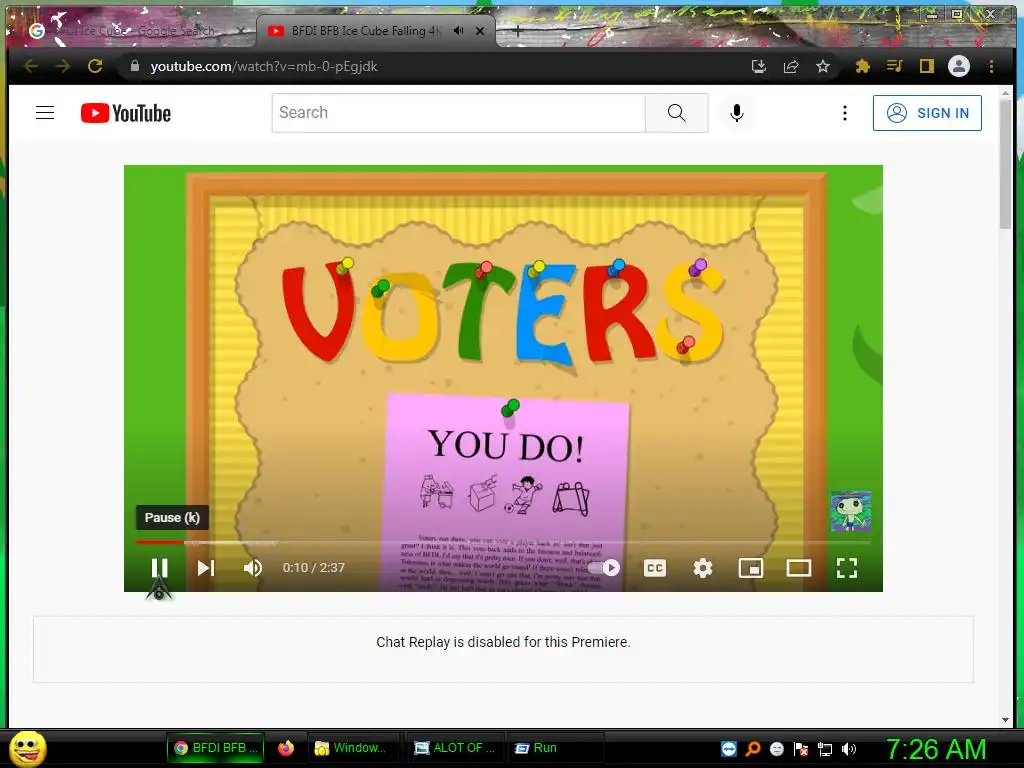The image size is (1024, 768).
Task: Mute the video volume
Action: pyautogui.click(x=253, y=568)
